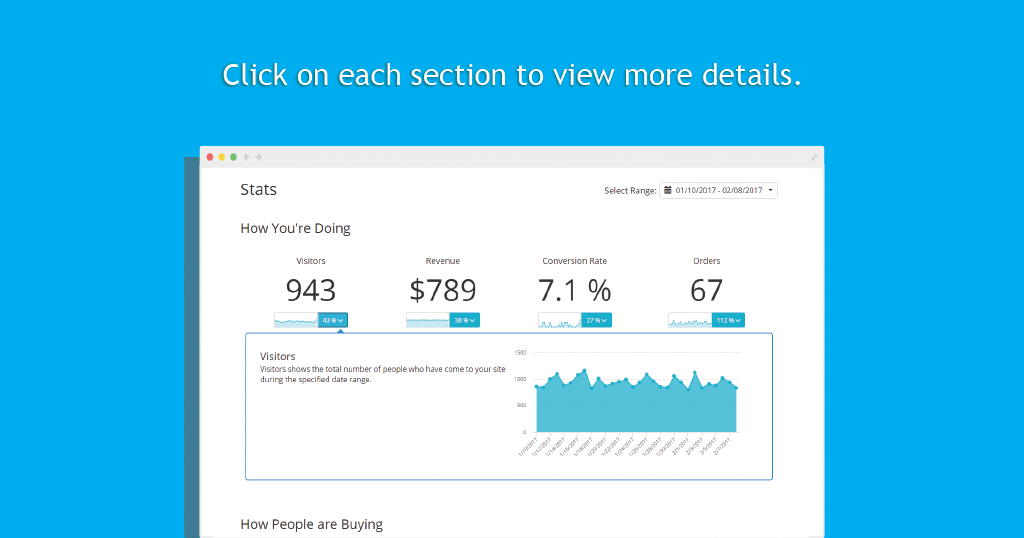Click the expand window icon in title bar

point(814,157)
